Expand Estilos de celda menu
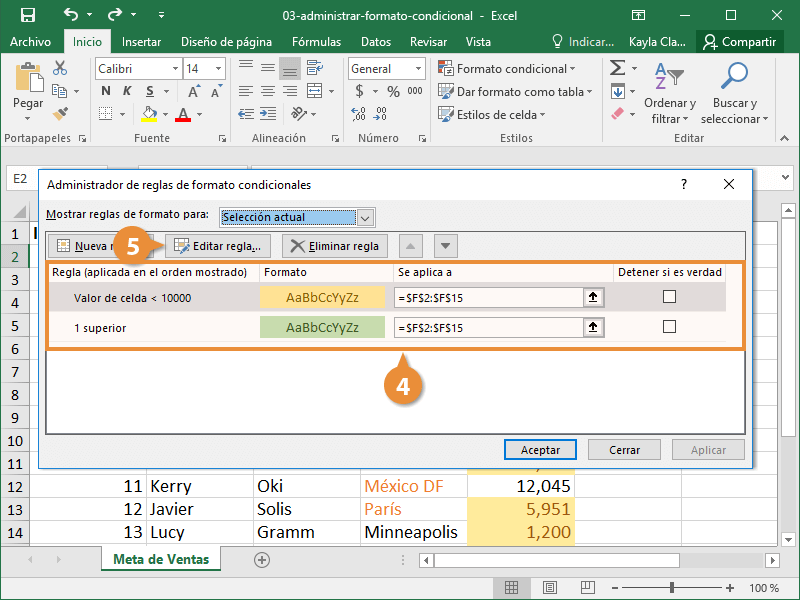Screen dimensions: 800x600 492,114
